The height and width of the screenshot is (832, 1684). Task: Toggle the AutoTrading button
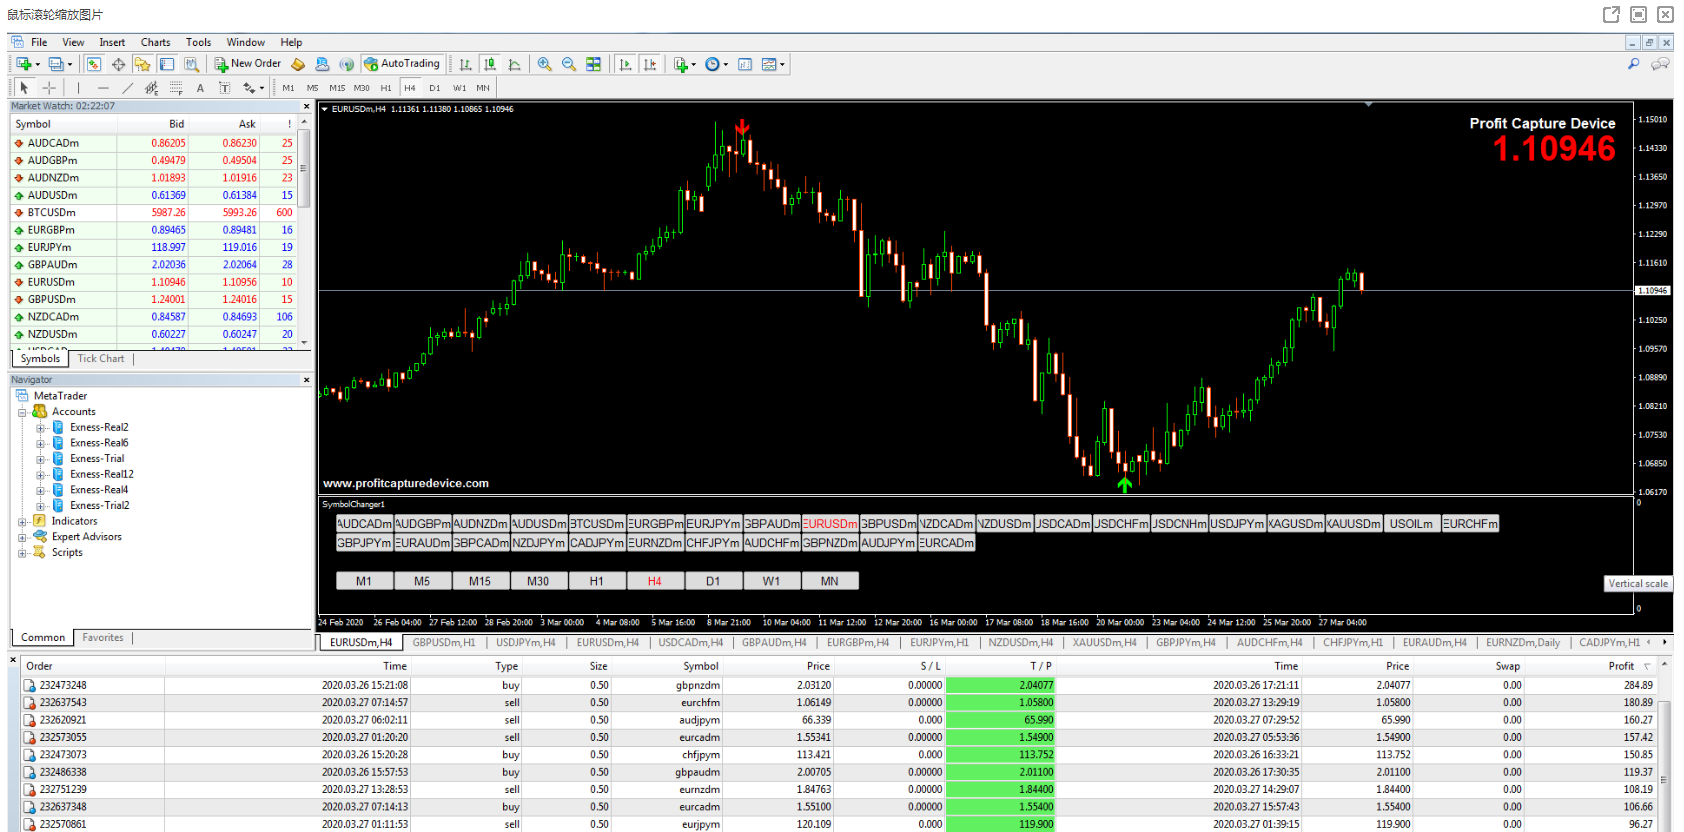pyautogui.click(x=402, y=64)
